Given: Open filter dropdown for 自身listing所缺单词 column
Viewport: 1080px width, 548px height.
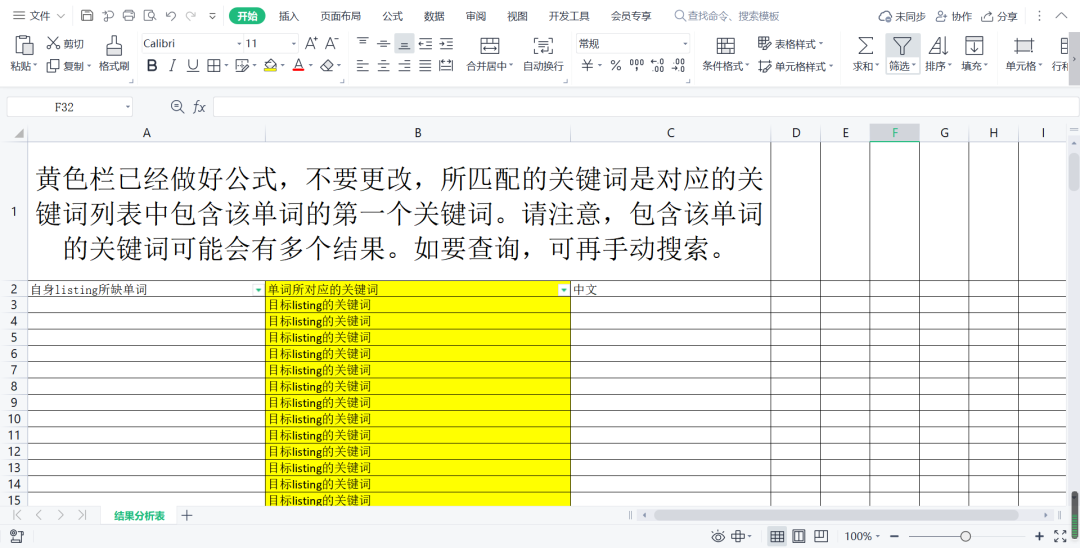Looking at the screenshot, I should 258,291.
